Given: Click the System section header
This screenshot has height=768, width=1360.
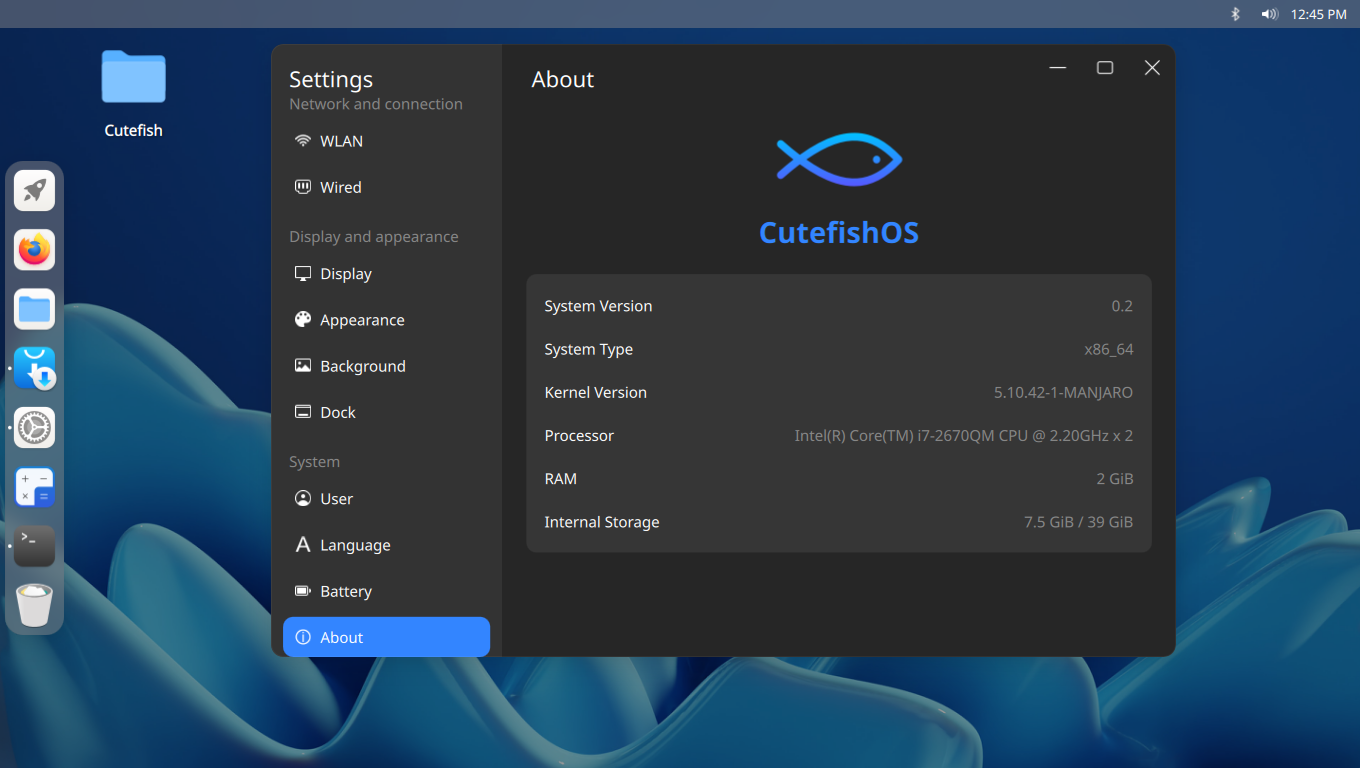Looking at the screenshot, I should coord(314,462).
